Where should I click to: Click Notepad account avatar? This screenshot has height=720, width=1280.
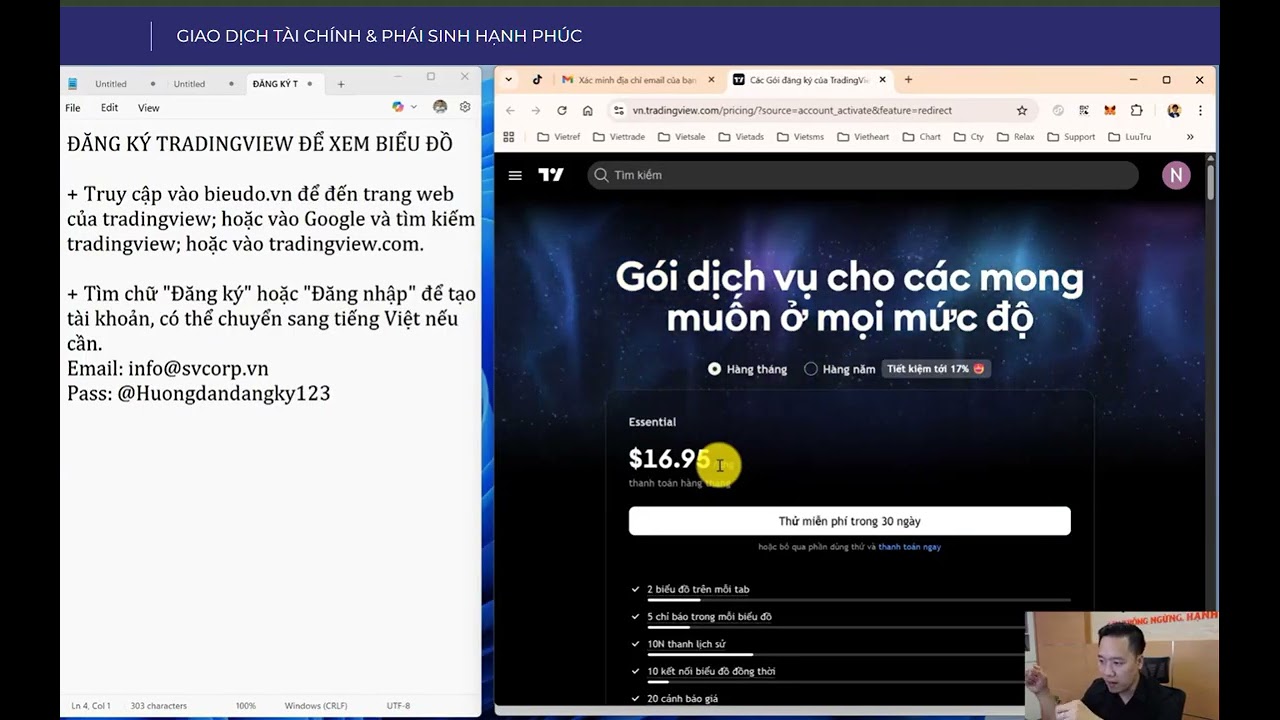(x=440, y=107)
